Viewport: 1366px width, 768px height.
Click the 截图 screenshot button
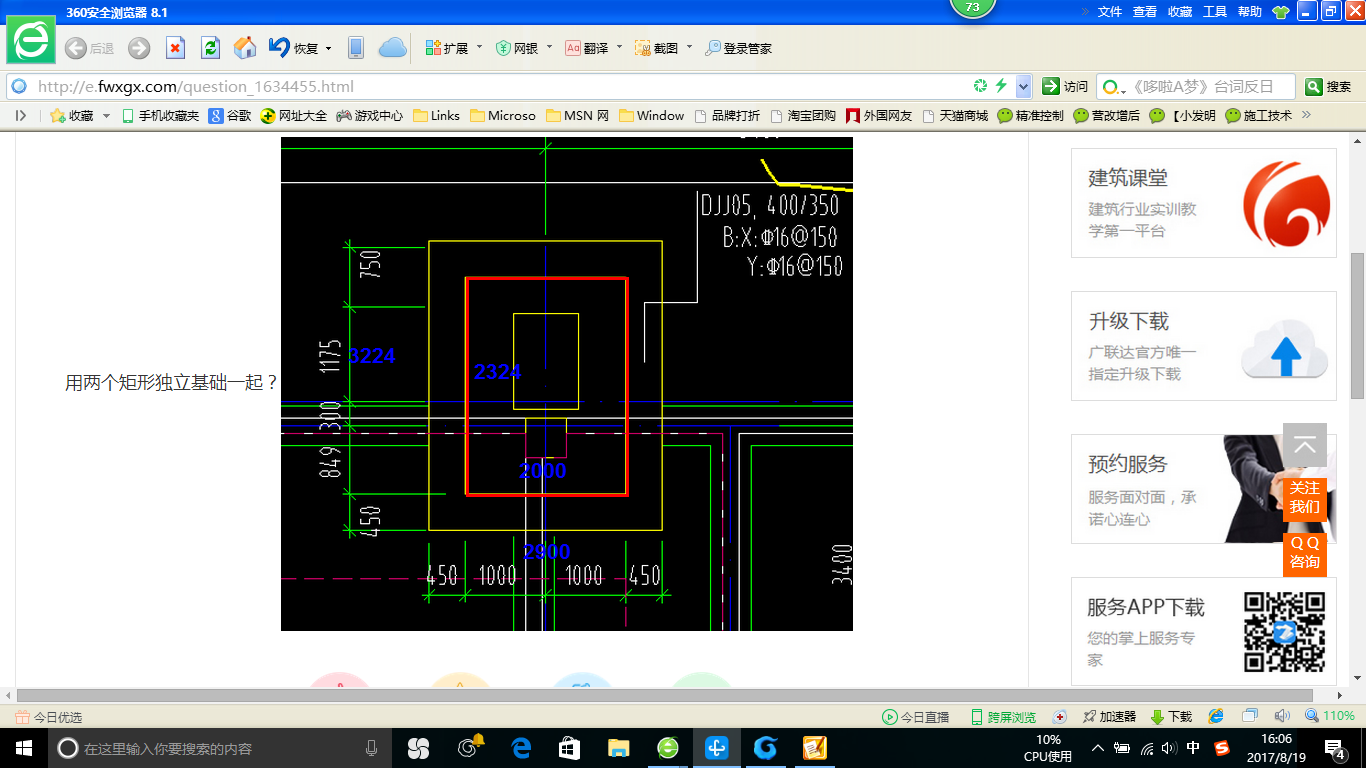coord(657,48)
